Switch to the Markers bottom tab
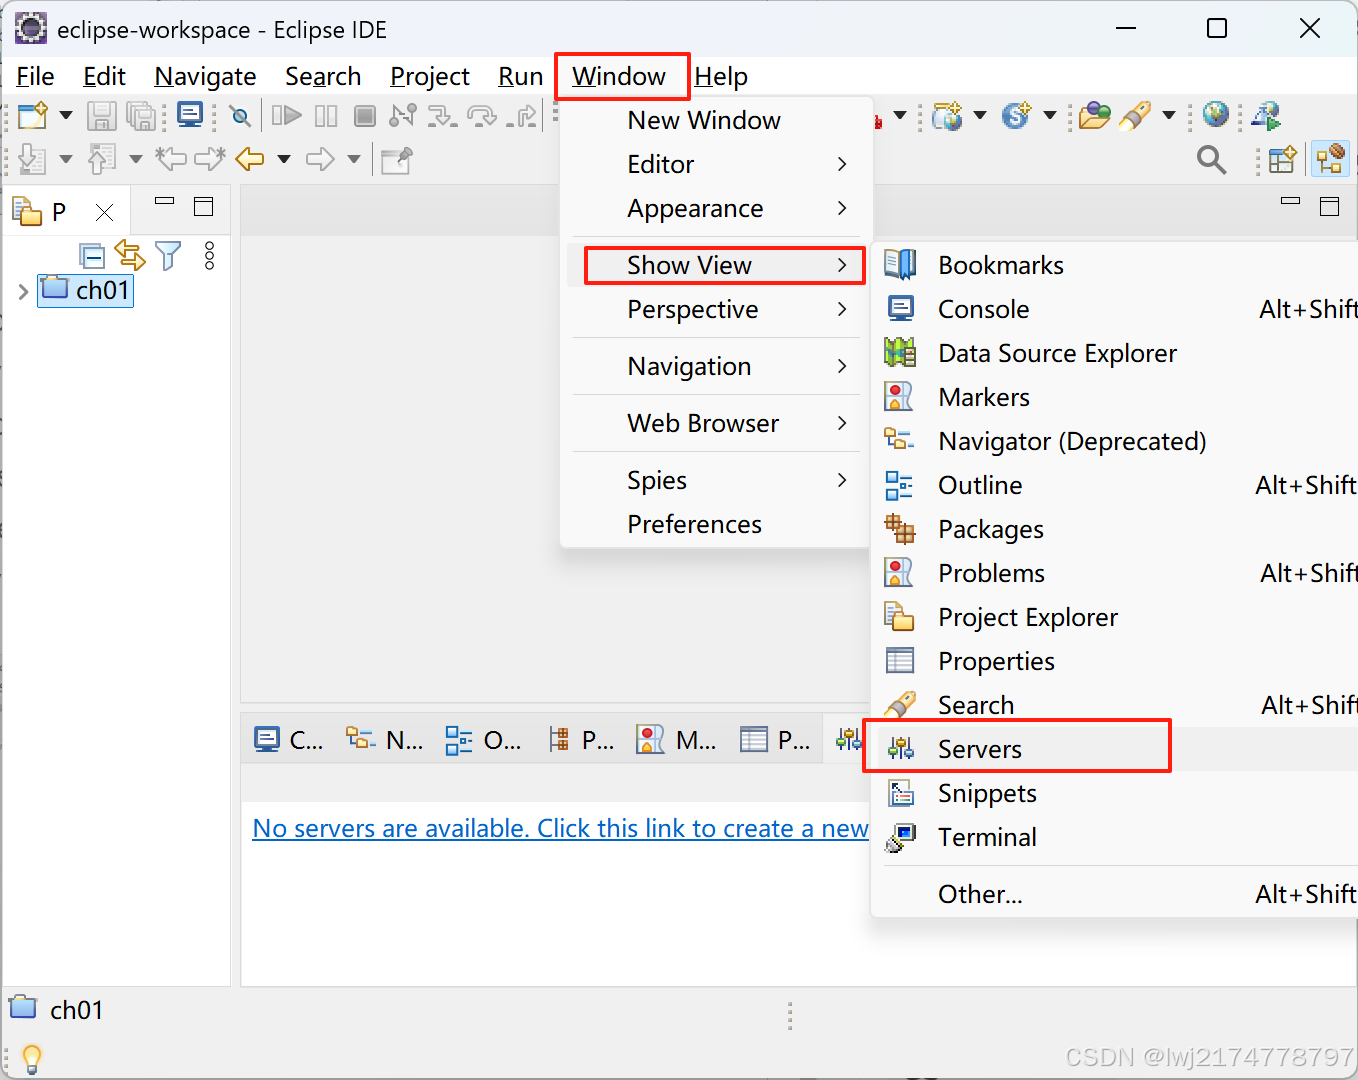Image resolution: width=1358 pixels, height=1080 pixels. 676,740
